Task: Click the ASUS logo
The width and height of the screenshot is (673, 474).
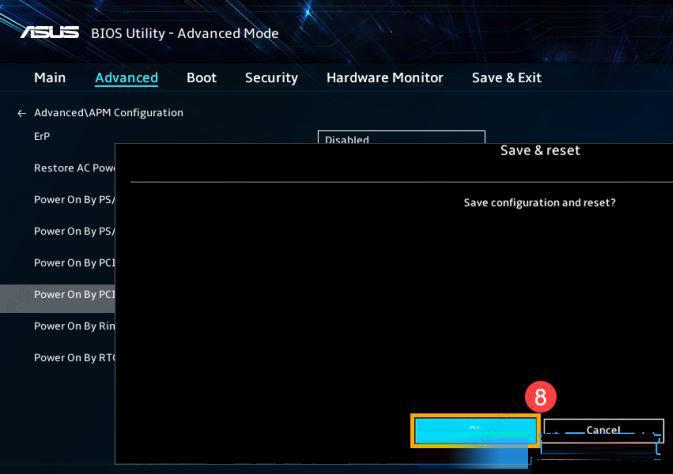Action: point(49,32)
